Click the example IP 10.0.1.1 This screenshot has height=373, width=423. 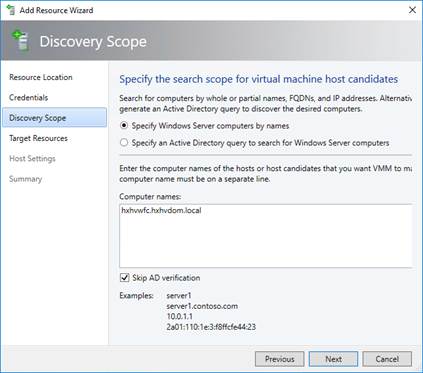pyautogui.click(x=179, y=316)
